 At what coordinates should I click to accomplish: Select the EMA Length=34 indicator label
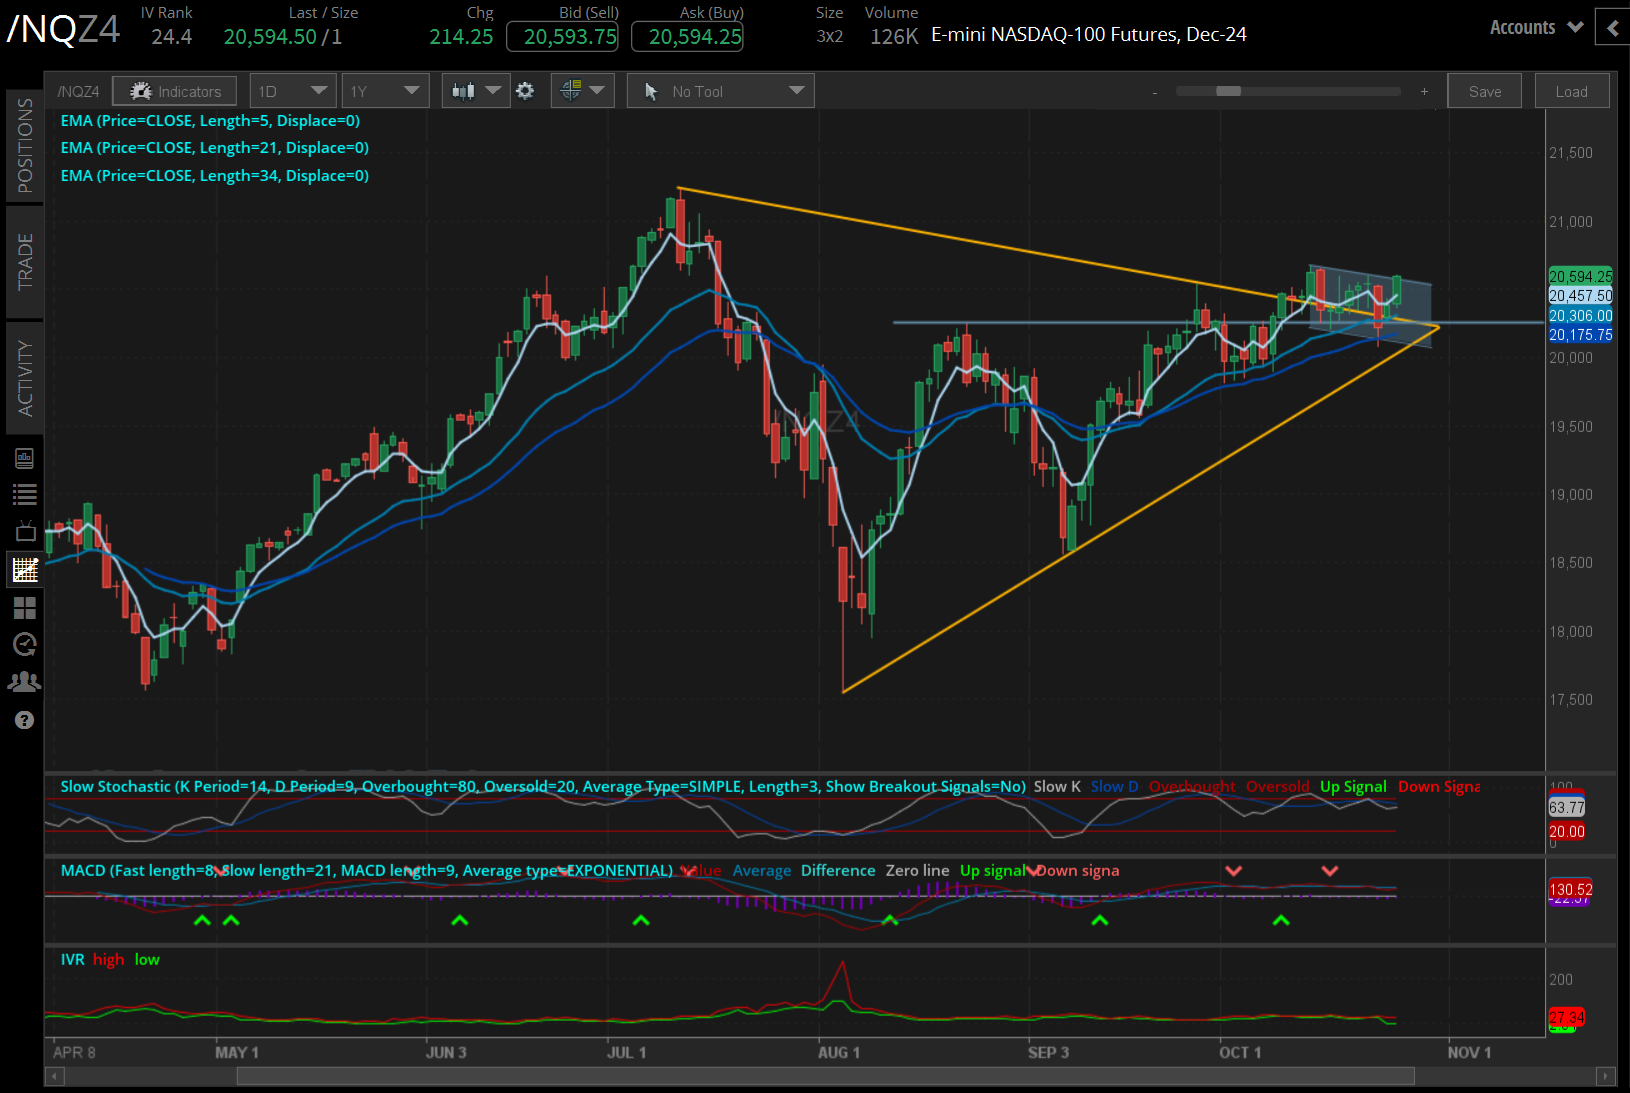[214, 176]
